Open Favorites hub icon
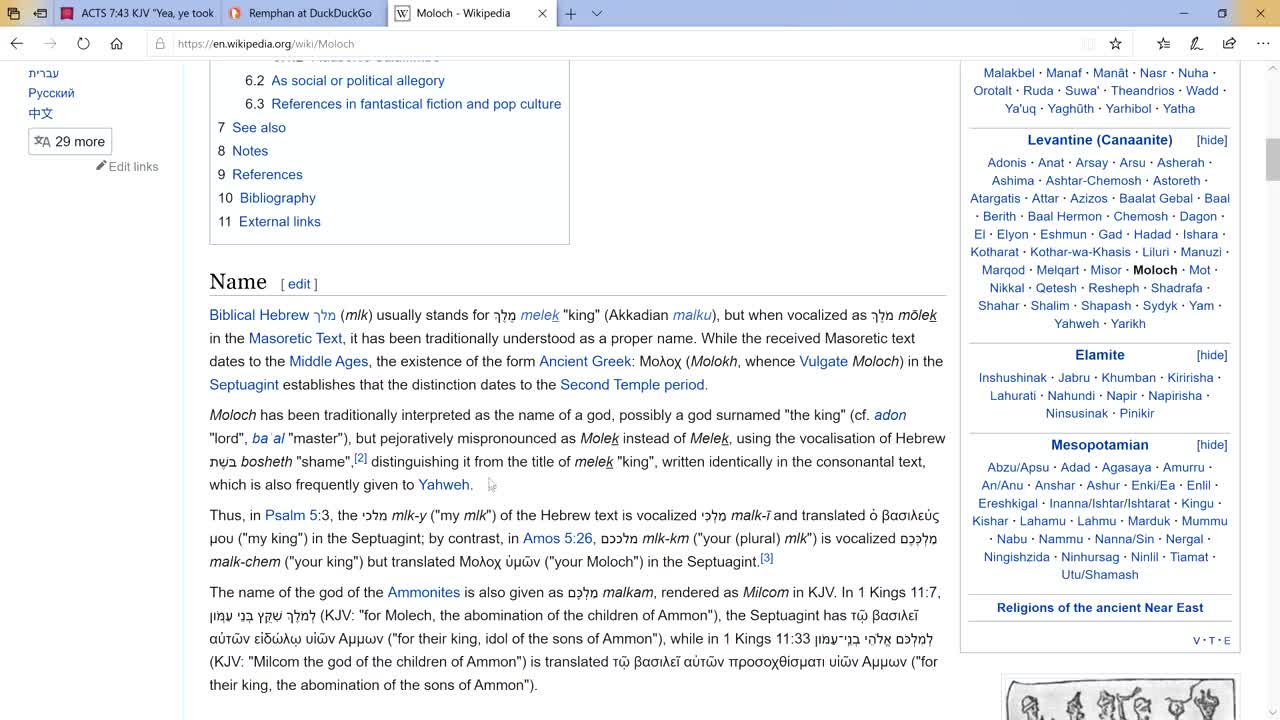The image size is (1280, 720). [1163, 43]
